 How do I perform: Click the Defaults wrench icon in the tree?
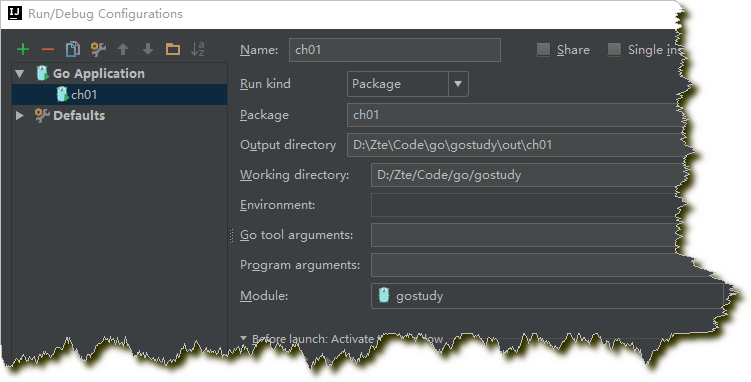pos(42,115)
